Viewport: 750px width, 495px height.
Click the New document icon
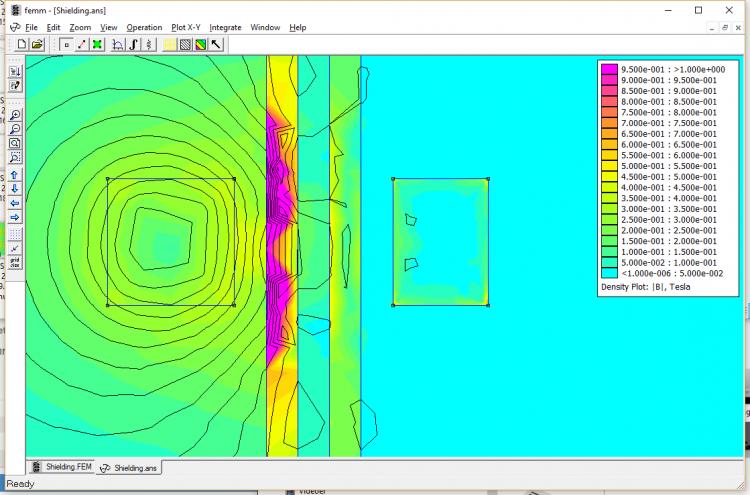pyautogui.click(x=21, y=44)
